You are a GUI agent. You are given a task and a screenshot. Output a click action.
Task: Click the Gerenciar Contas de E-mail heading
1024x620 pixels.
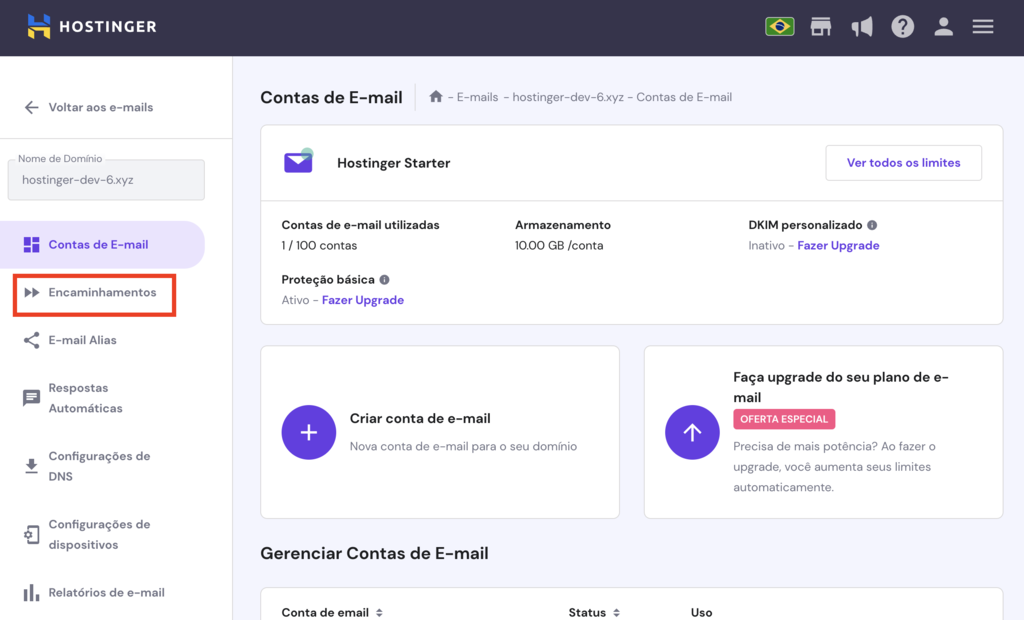(374, 553)
